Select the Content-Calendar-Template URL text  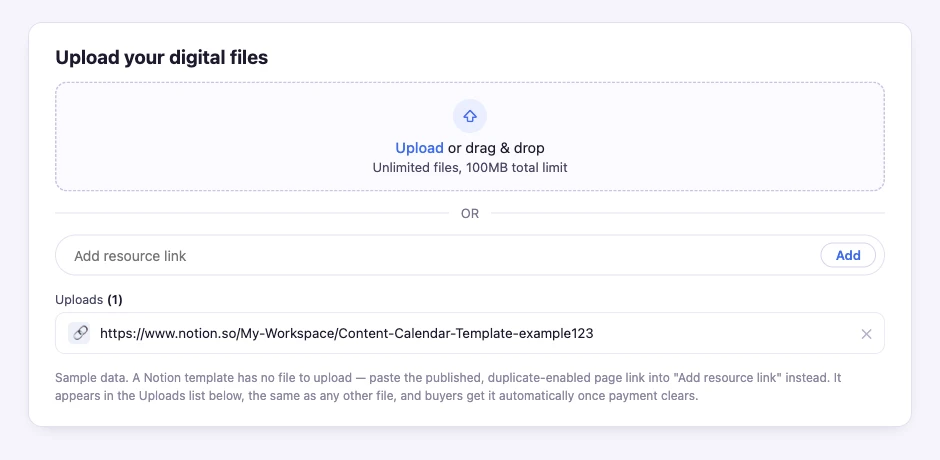point(347,333)
